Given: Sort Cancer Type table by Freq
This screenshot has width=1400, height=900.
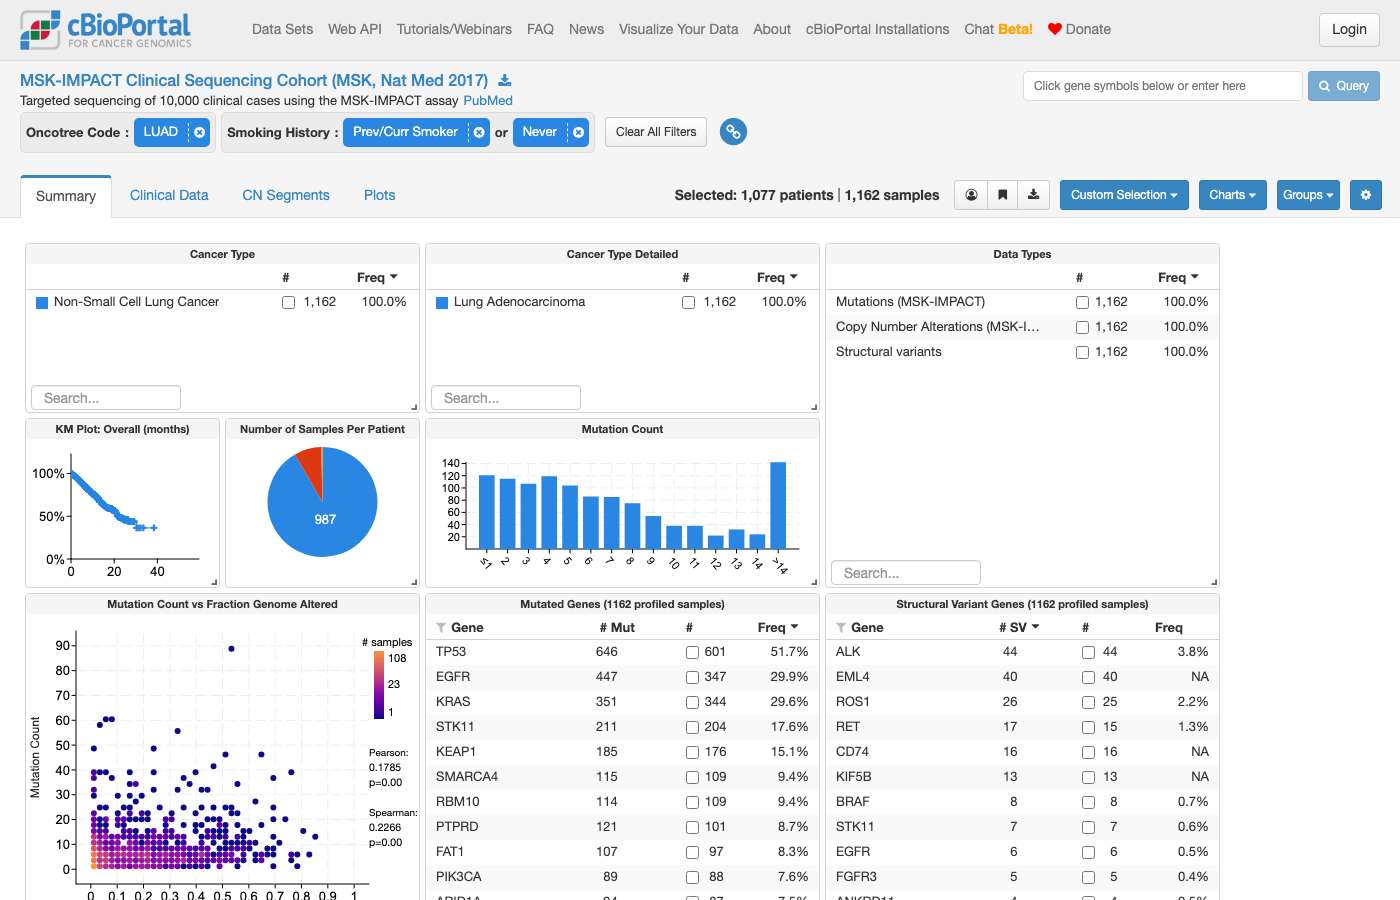Looking at the screenshot, I should (377, 277).
